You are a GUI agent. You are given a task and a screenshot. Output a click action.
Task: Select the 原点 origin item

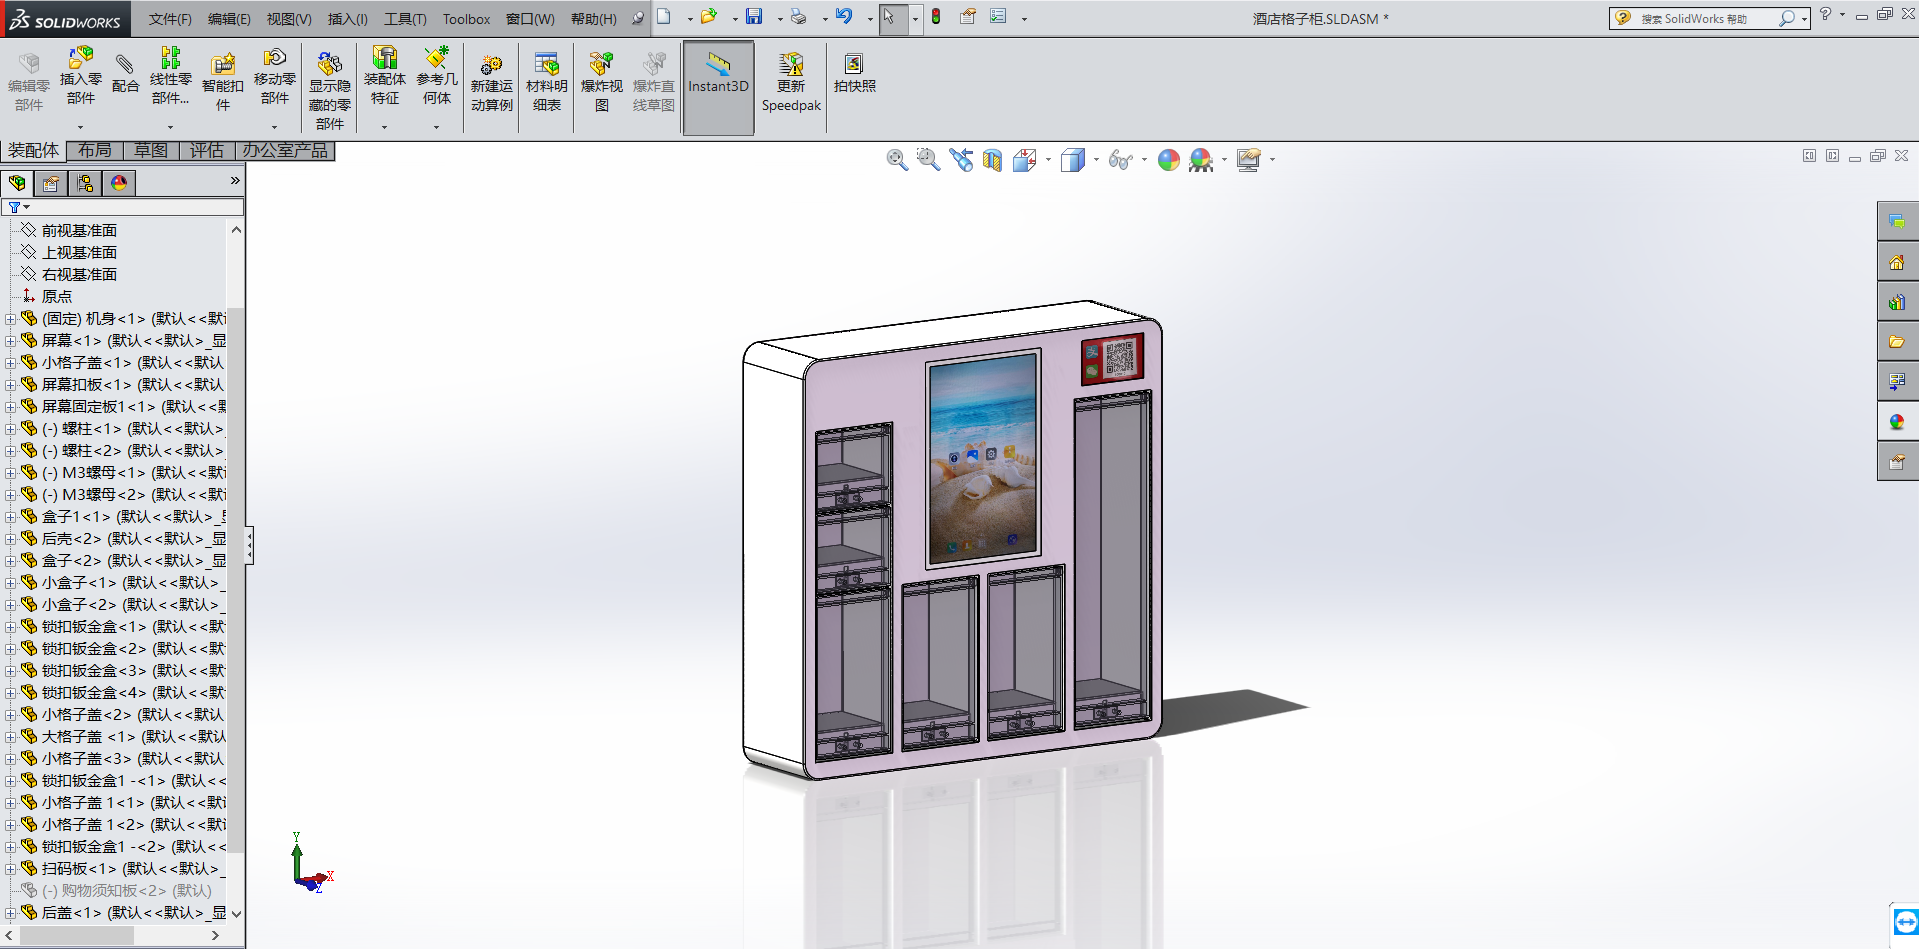tap(57, 297)
